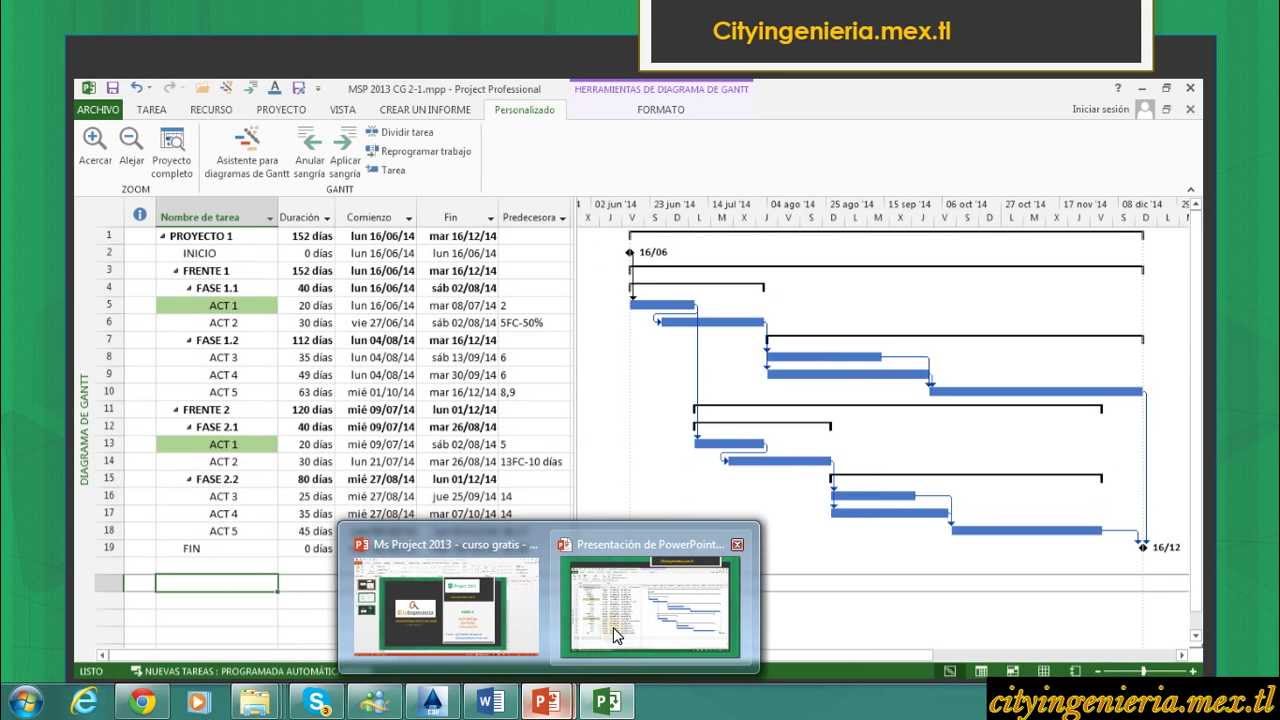Click Iniciar sesión to sign in
The image size is (1280, 720).
[1100, 110]
